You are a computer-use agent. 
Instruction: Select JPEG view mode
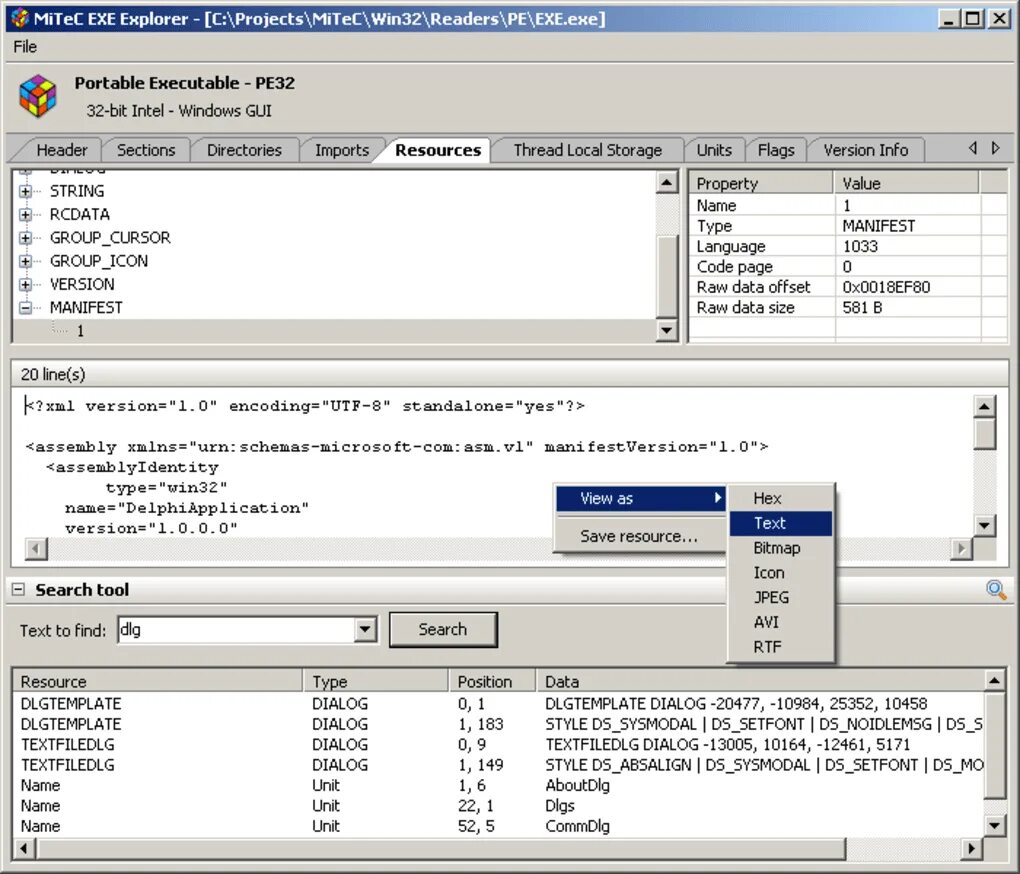click(x=781, y=598)
